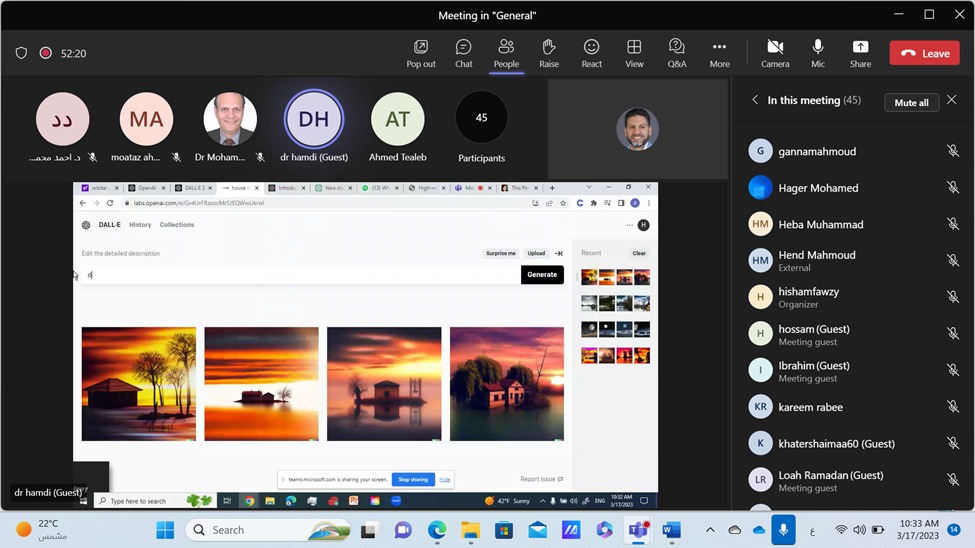975x548 pixels.
Task: Click the 45 Participants overflow circle
Action: tap(481, 118)
